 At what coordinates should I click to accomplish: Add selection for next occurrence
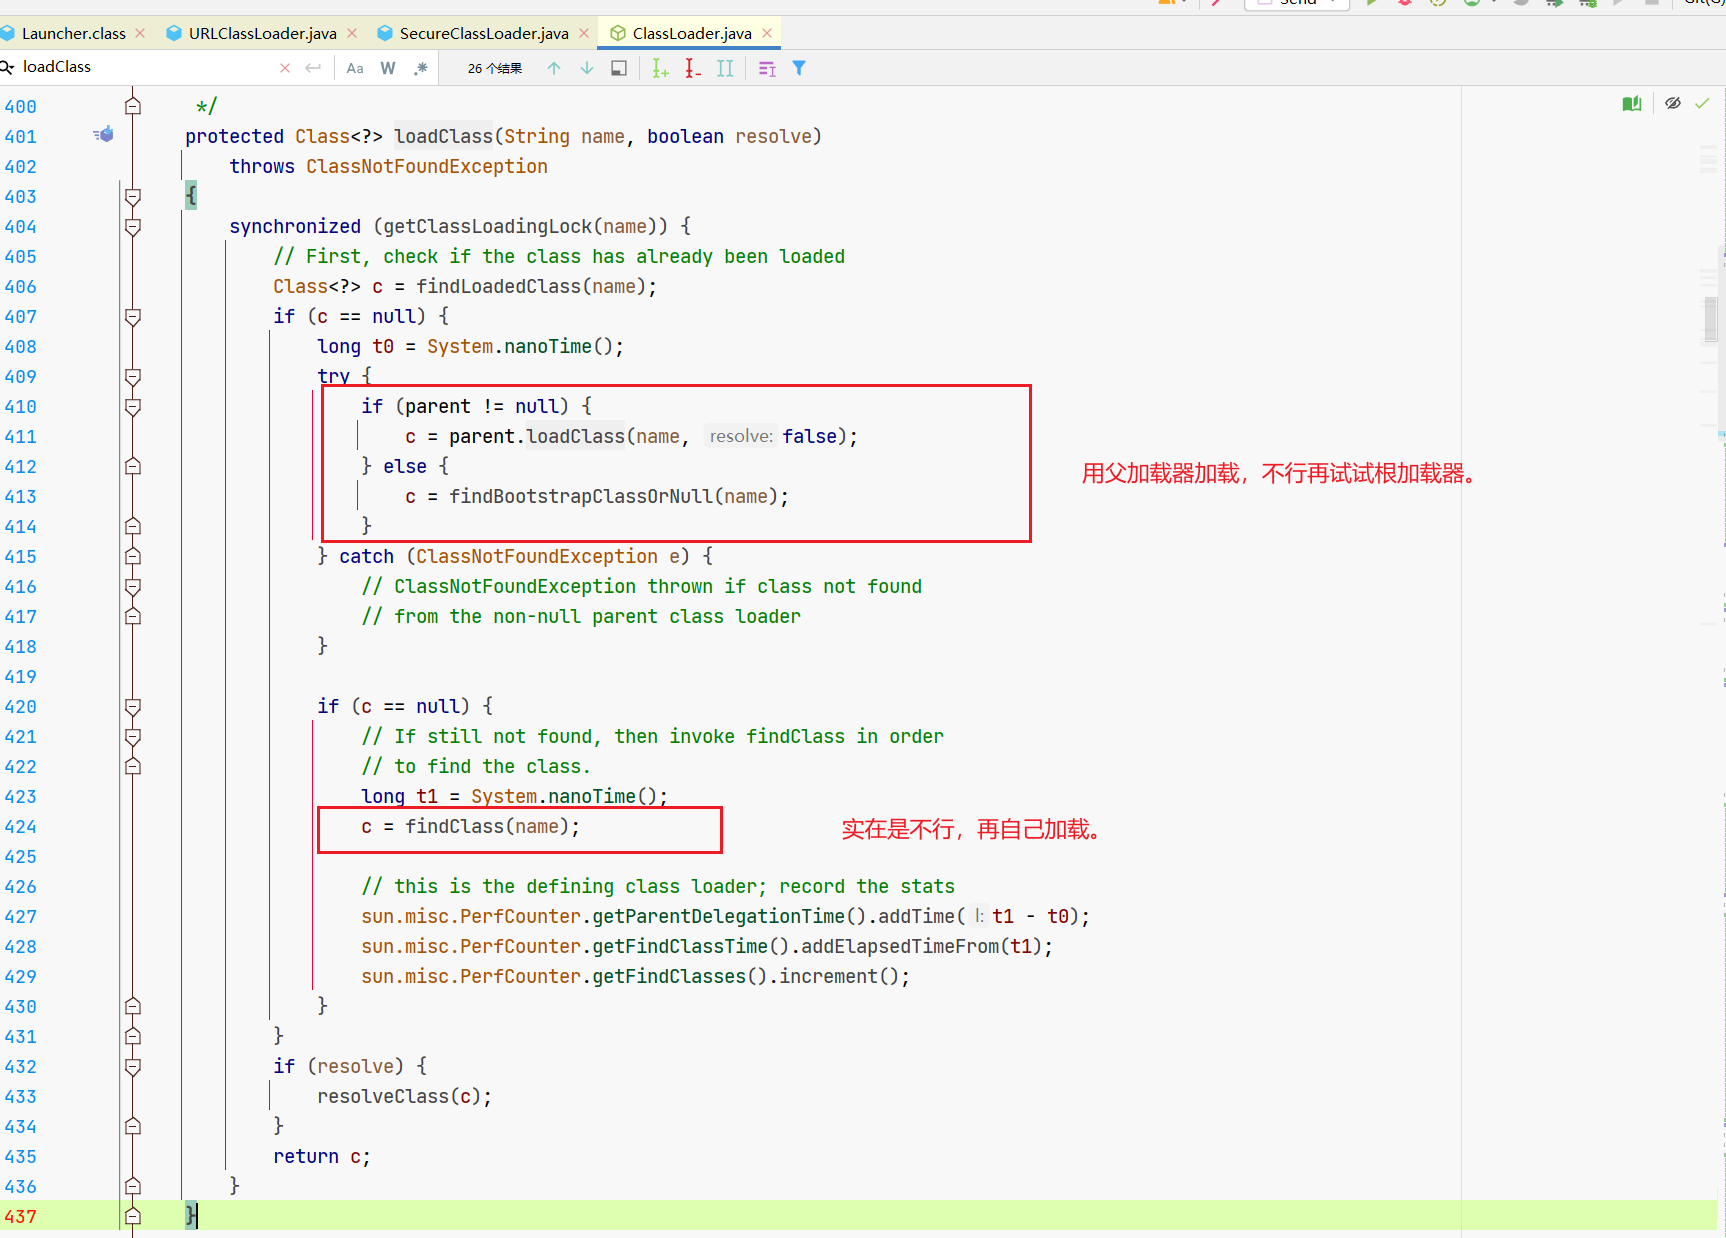click(x=660, y=68)
